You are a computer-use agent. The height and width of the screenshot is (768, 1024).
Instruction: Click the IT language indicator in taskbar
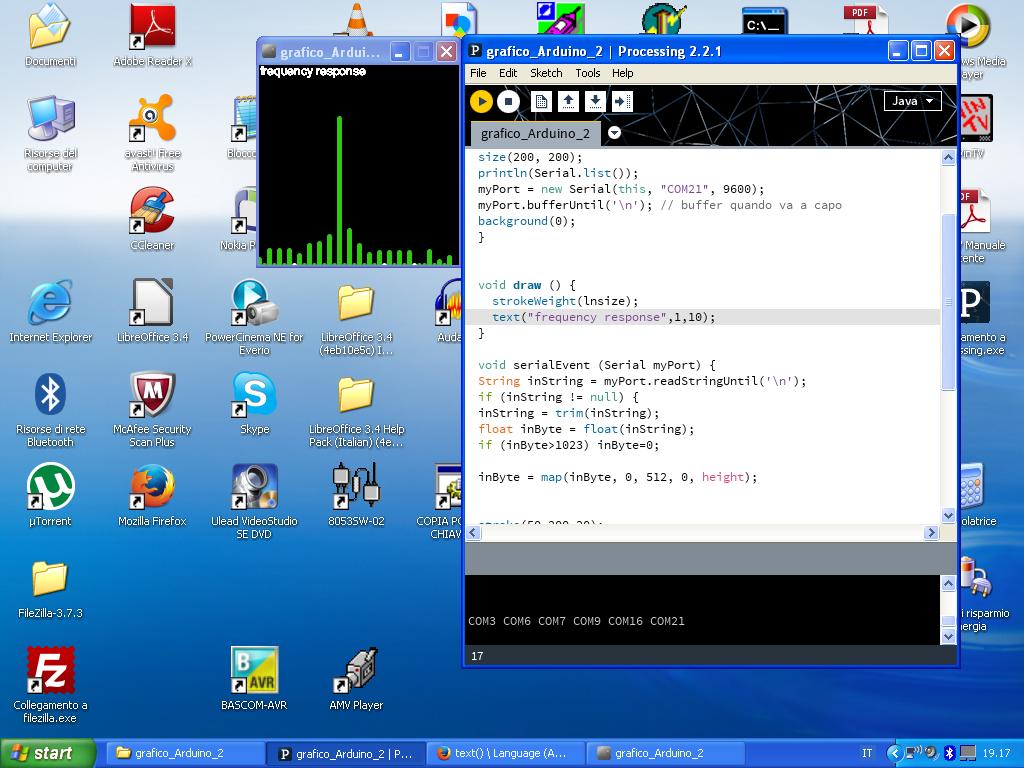click(x=867, y=753)
